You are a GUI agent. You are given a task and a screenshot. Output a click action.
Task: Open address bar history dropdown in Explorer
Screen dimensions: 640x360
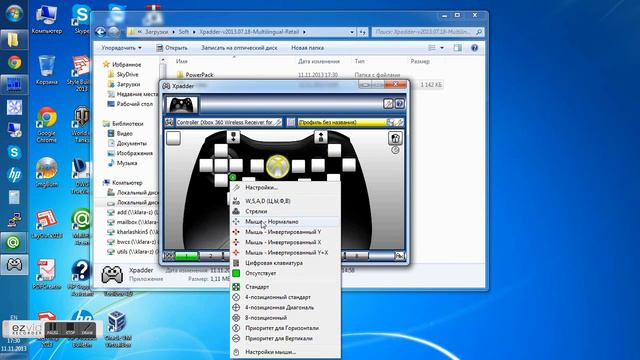pyautogui.click(x=352, y=32)
